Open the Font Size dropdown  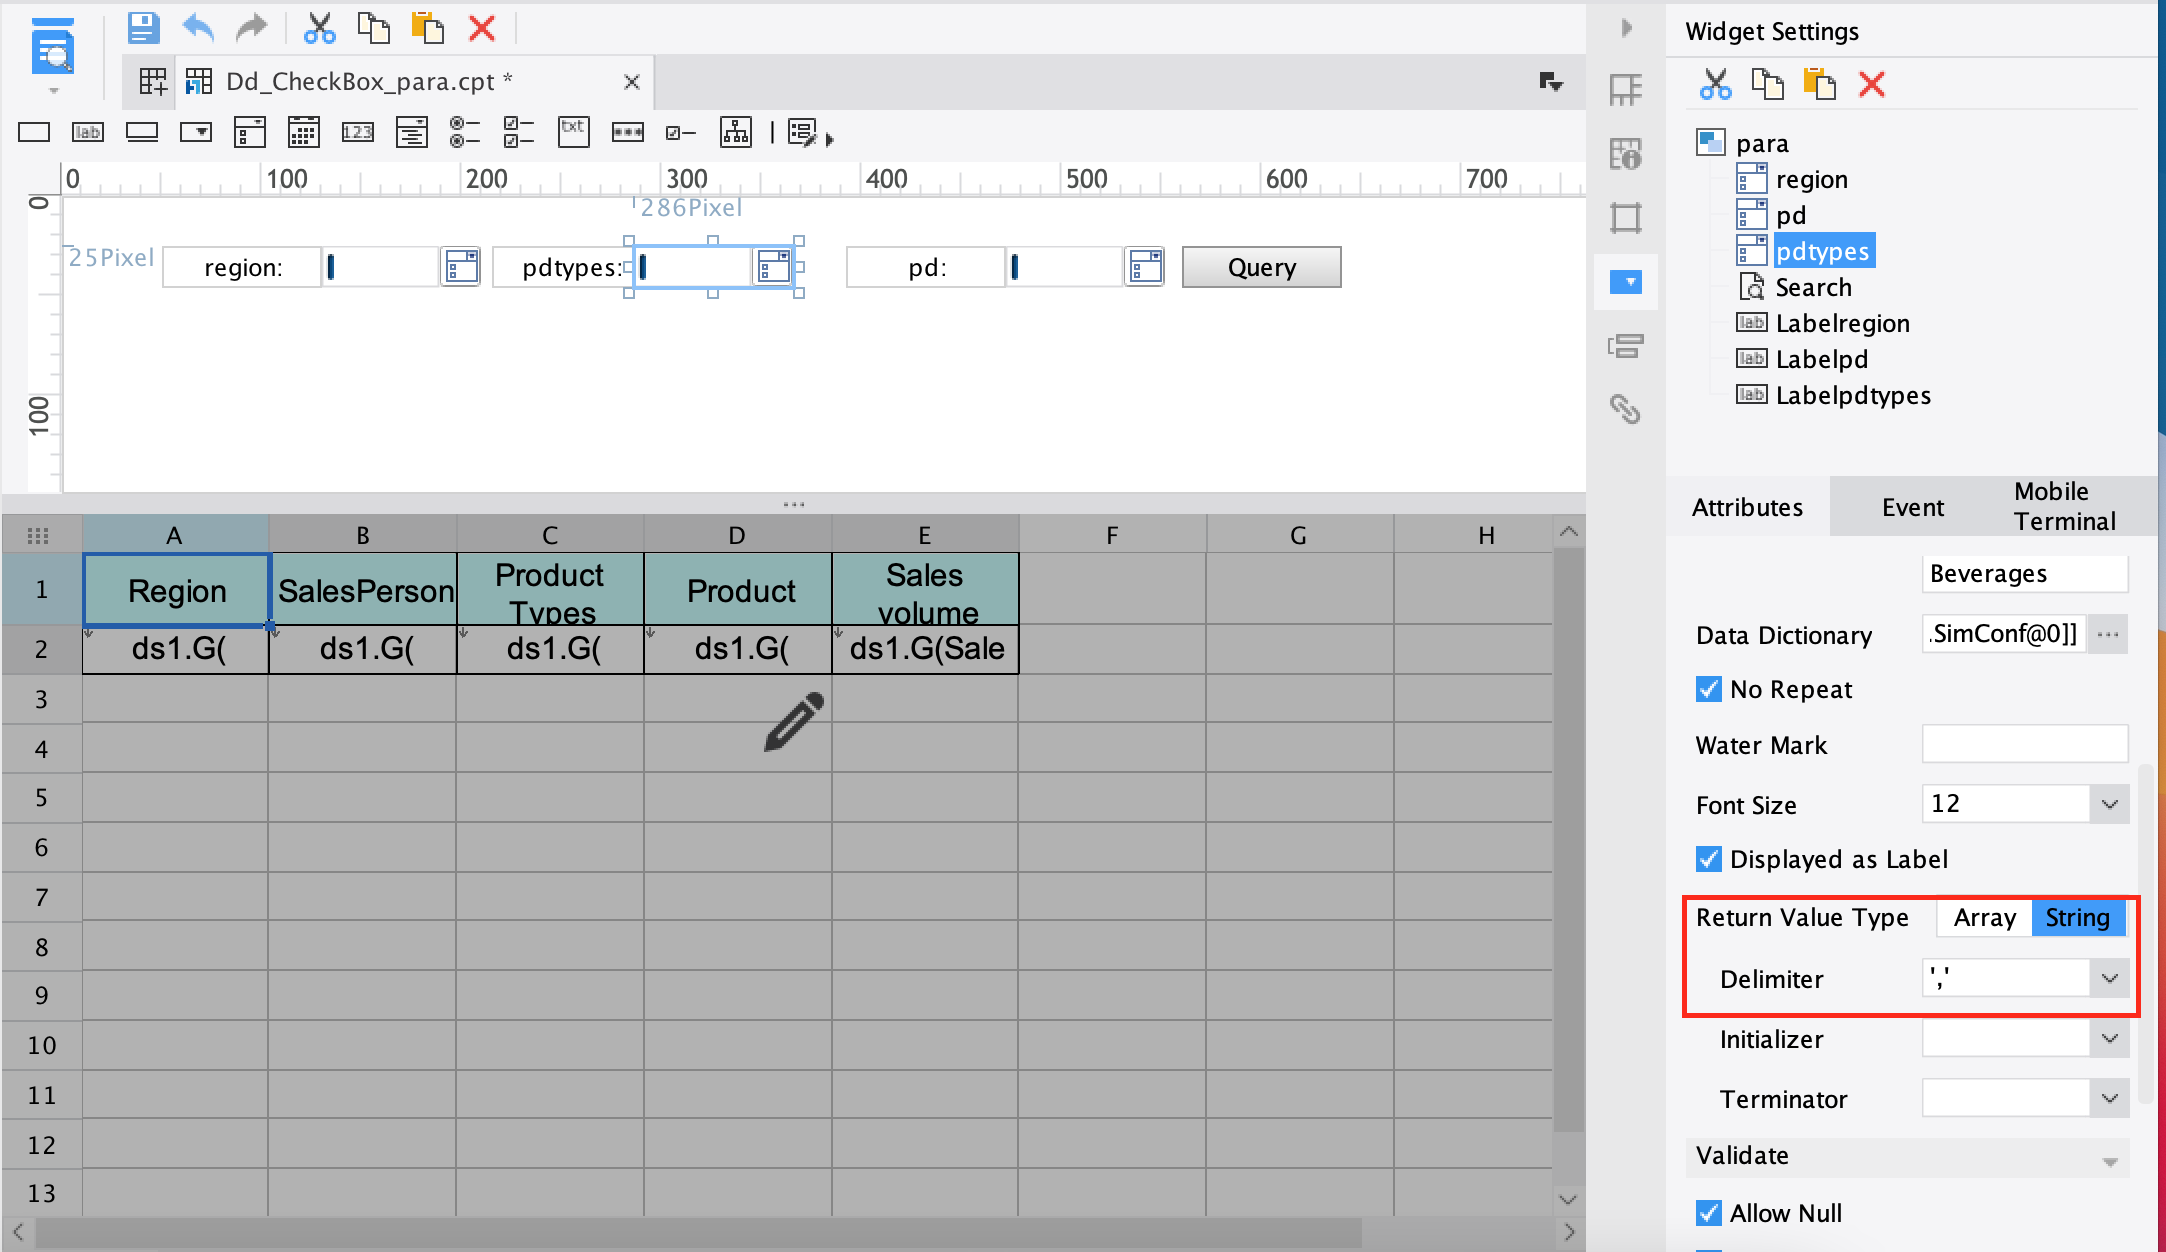(2110, 803)
